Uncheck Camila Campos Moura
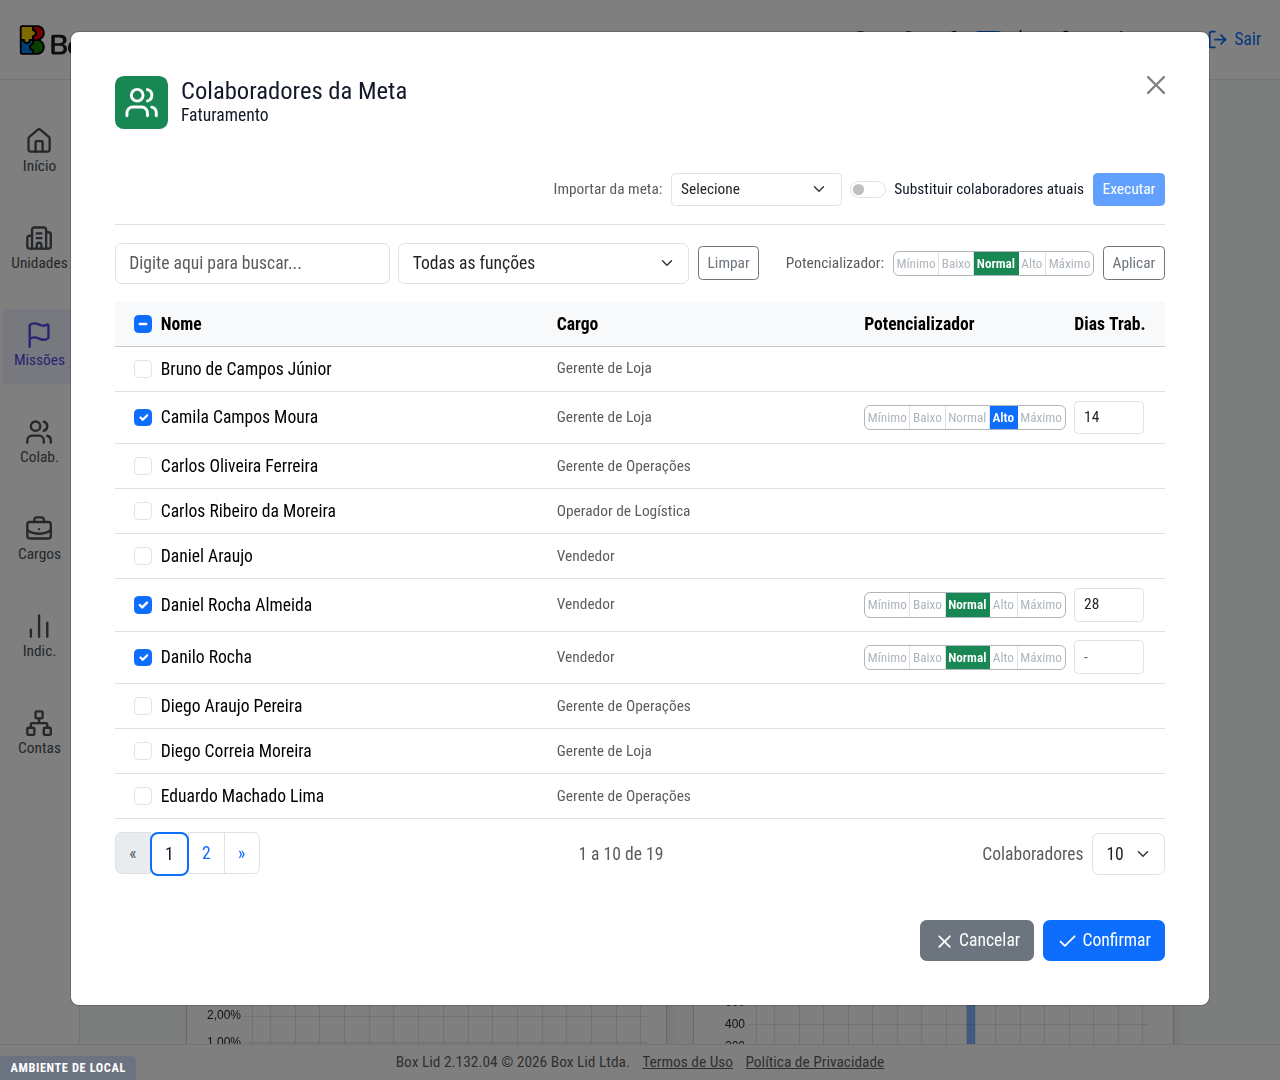 click(143, 417)
